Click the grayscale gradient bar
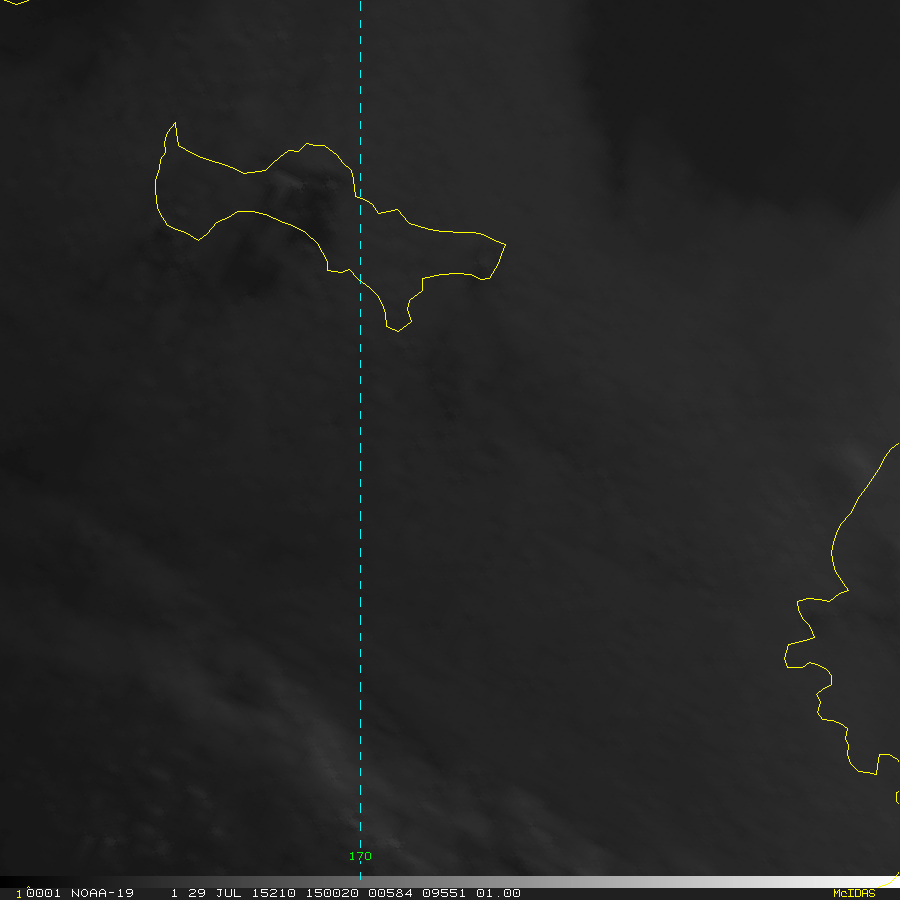The image size is (900, 900). (x=450, y=882)
